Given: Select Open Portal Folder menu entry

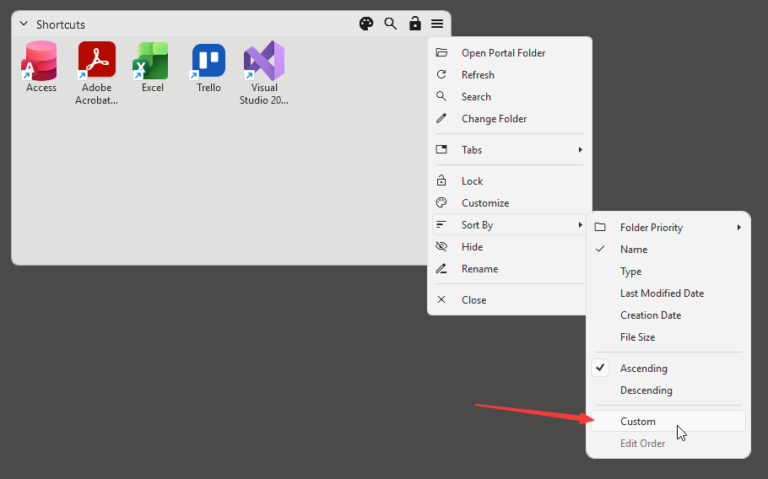Looking at the screenshot, I should pos(510,53).
